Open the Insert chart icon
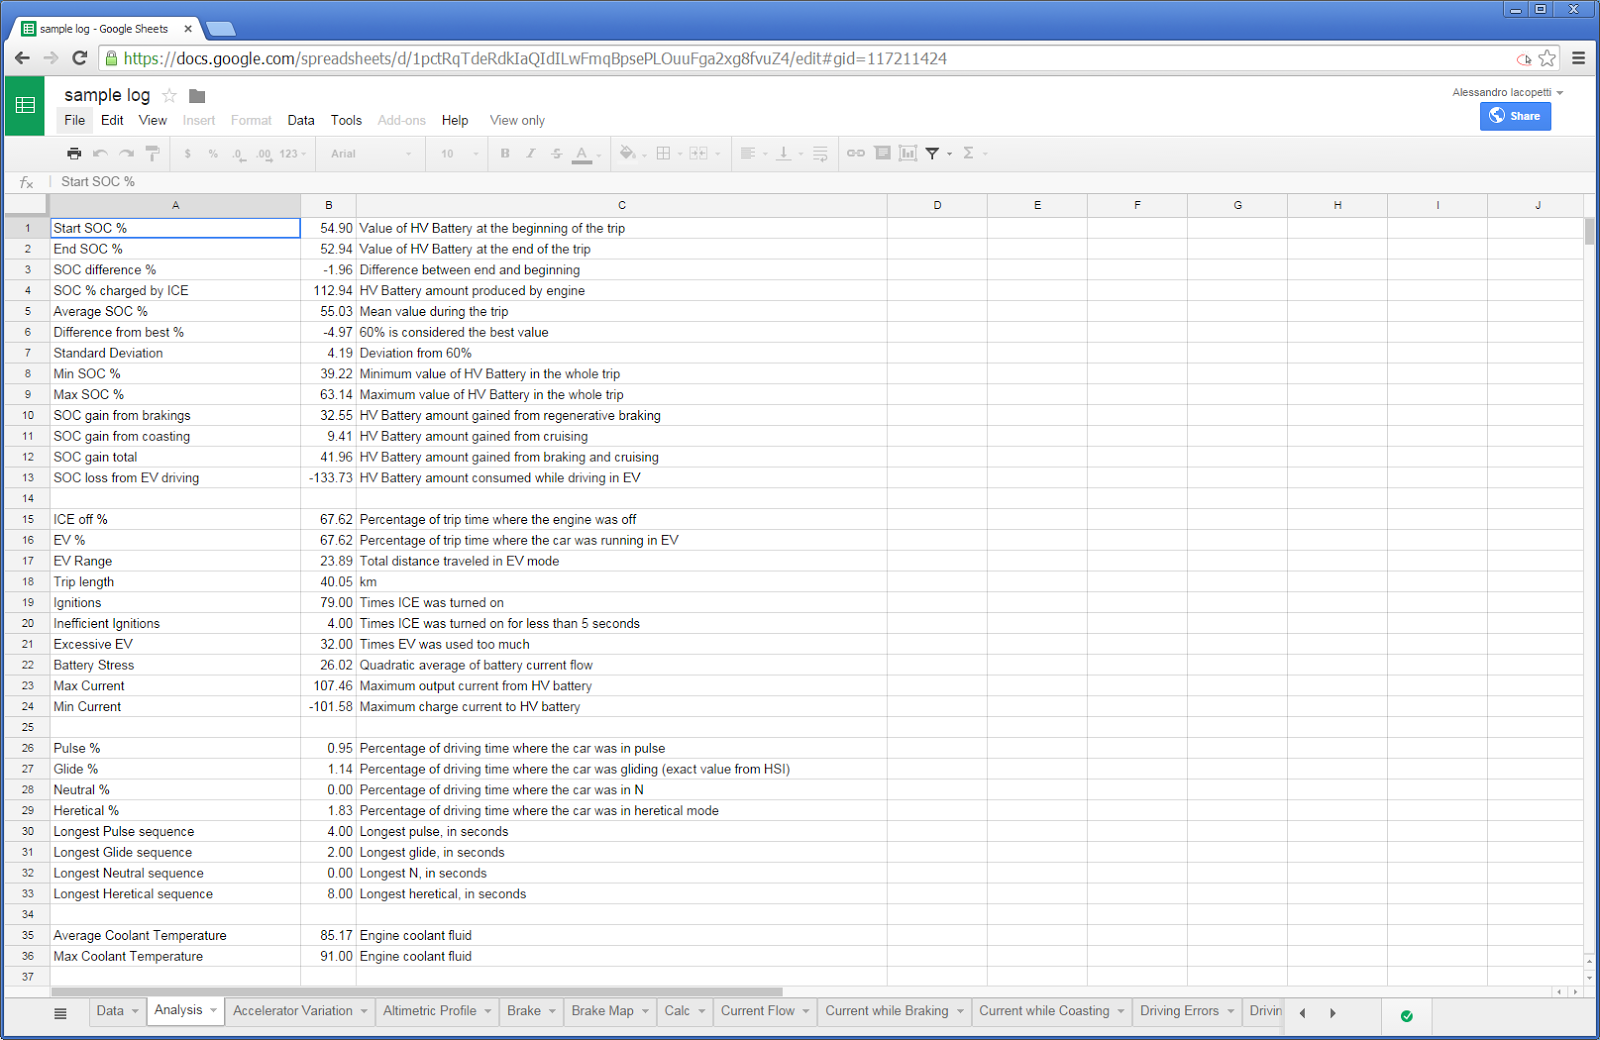 [x=908, y=153]
